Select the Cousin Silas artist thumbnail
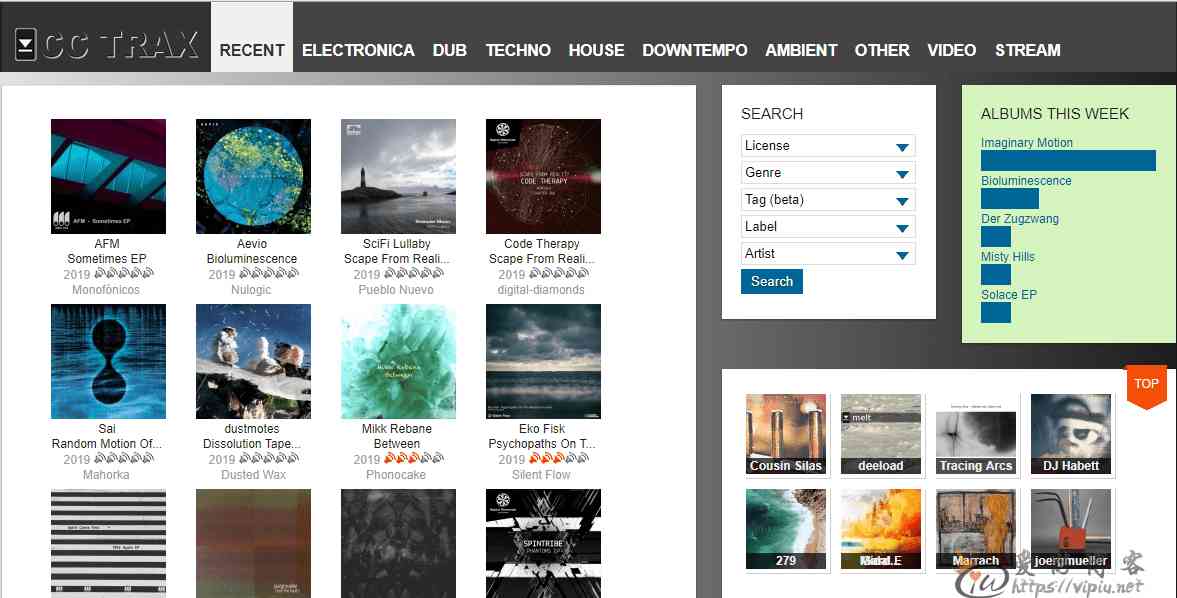Image resolution: width=1177 pixels, height=598 pixels. (786, 434)
